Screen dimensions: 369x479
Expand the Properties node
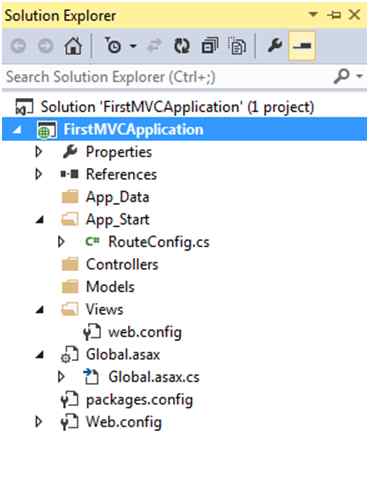click(38, 152)
